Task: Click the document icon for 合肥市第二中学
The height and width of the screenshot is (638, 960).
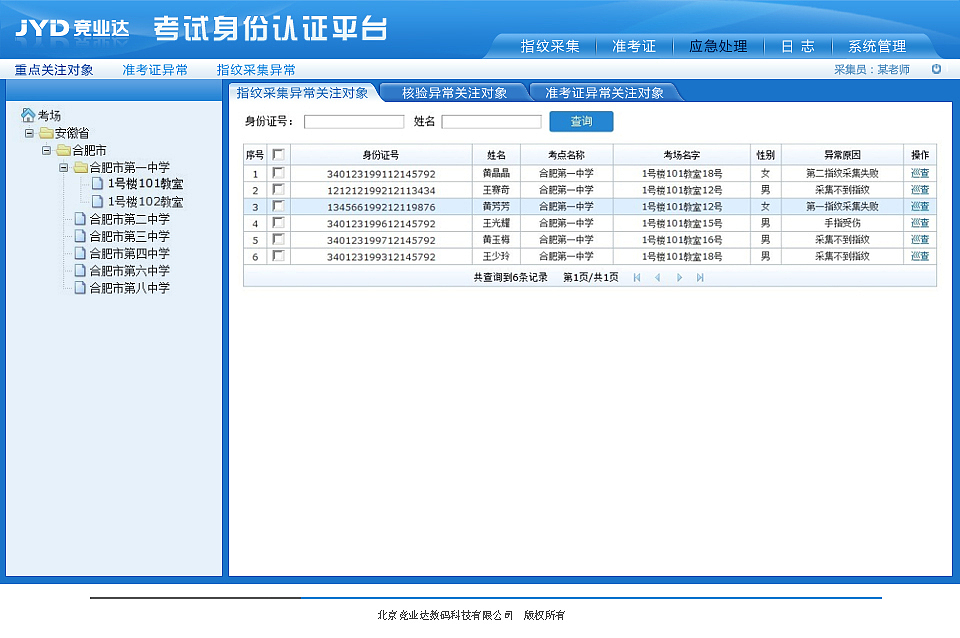Action: click(x=80, y=219)
